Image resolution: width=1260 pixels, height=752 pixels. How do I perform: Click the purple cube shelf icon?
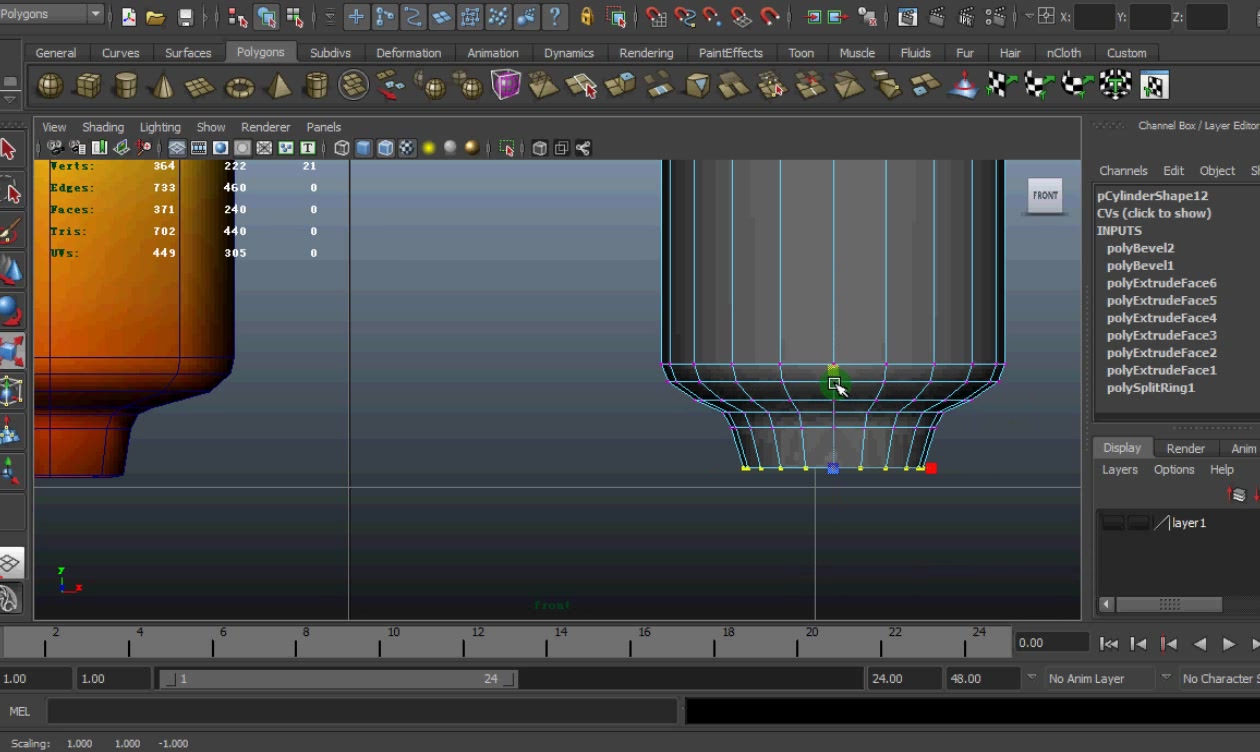tap(506, 85)
